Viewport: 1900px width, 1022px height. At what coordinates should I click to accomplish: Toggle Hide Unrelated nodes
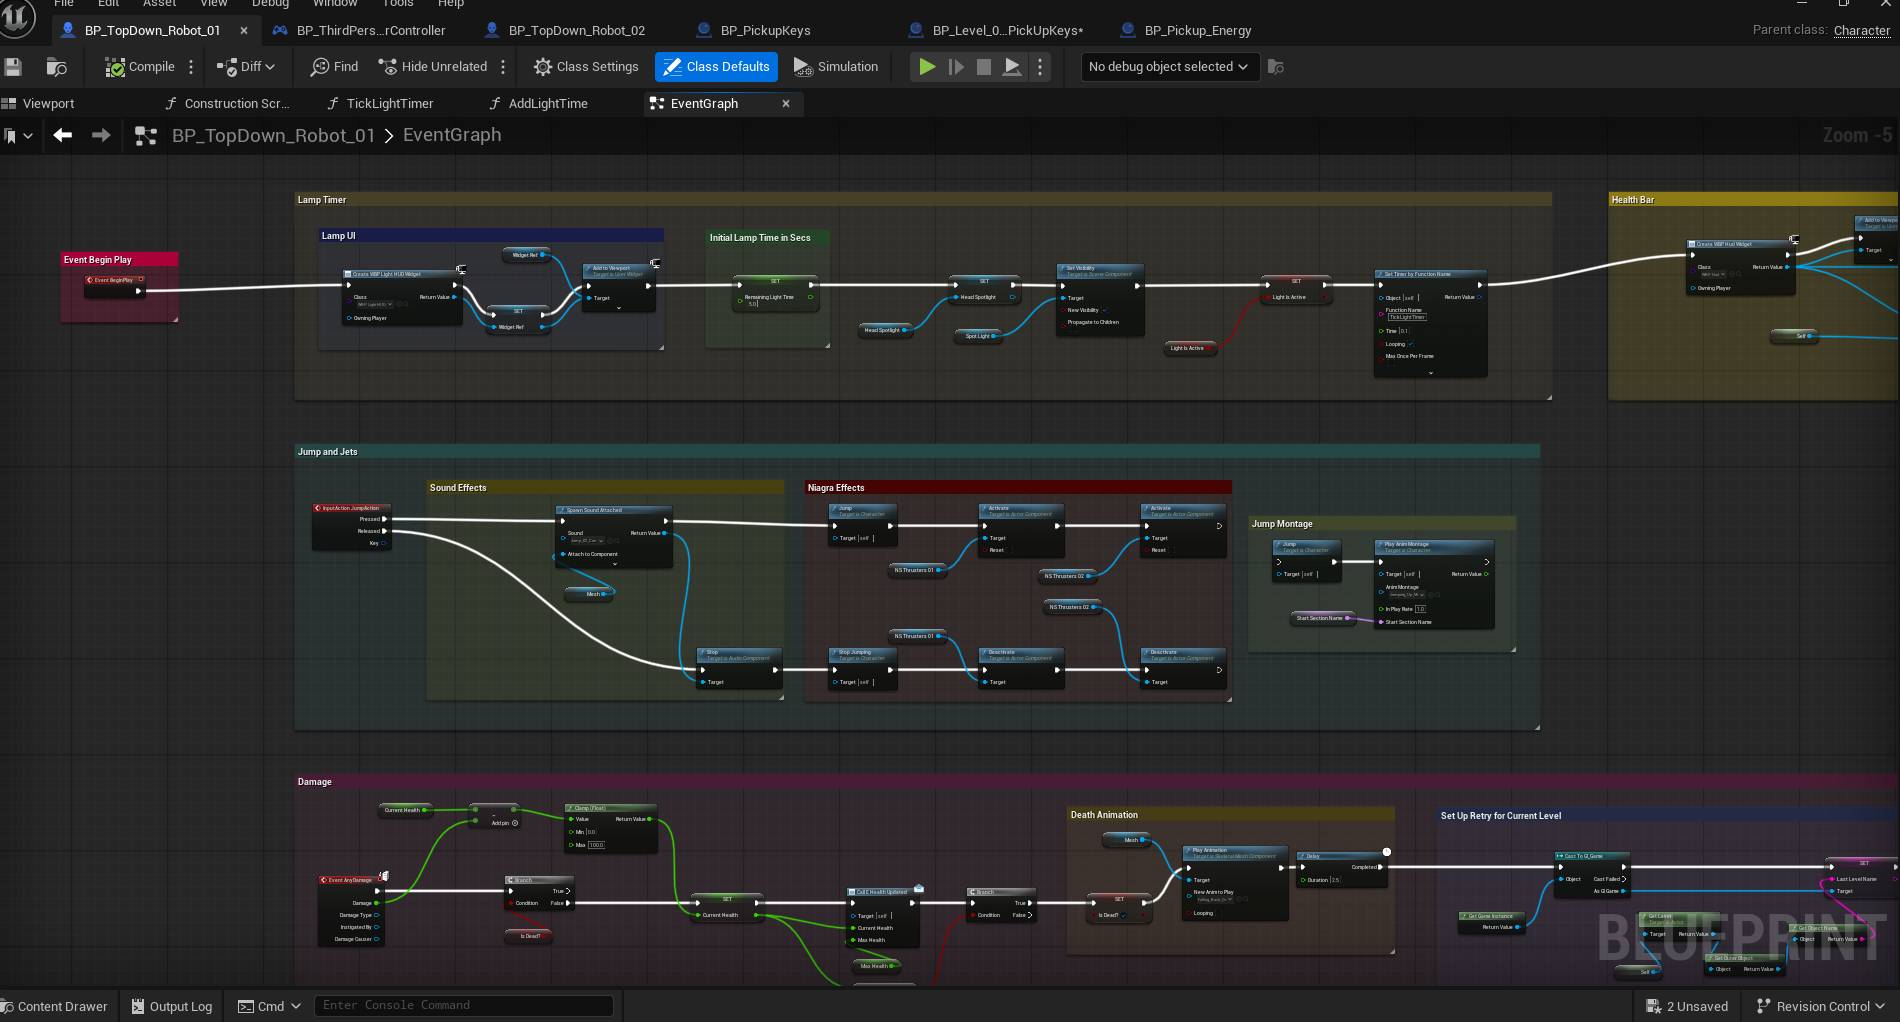click(432, 67)
